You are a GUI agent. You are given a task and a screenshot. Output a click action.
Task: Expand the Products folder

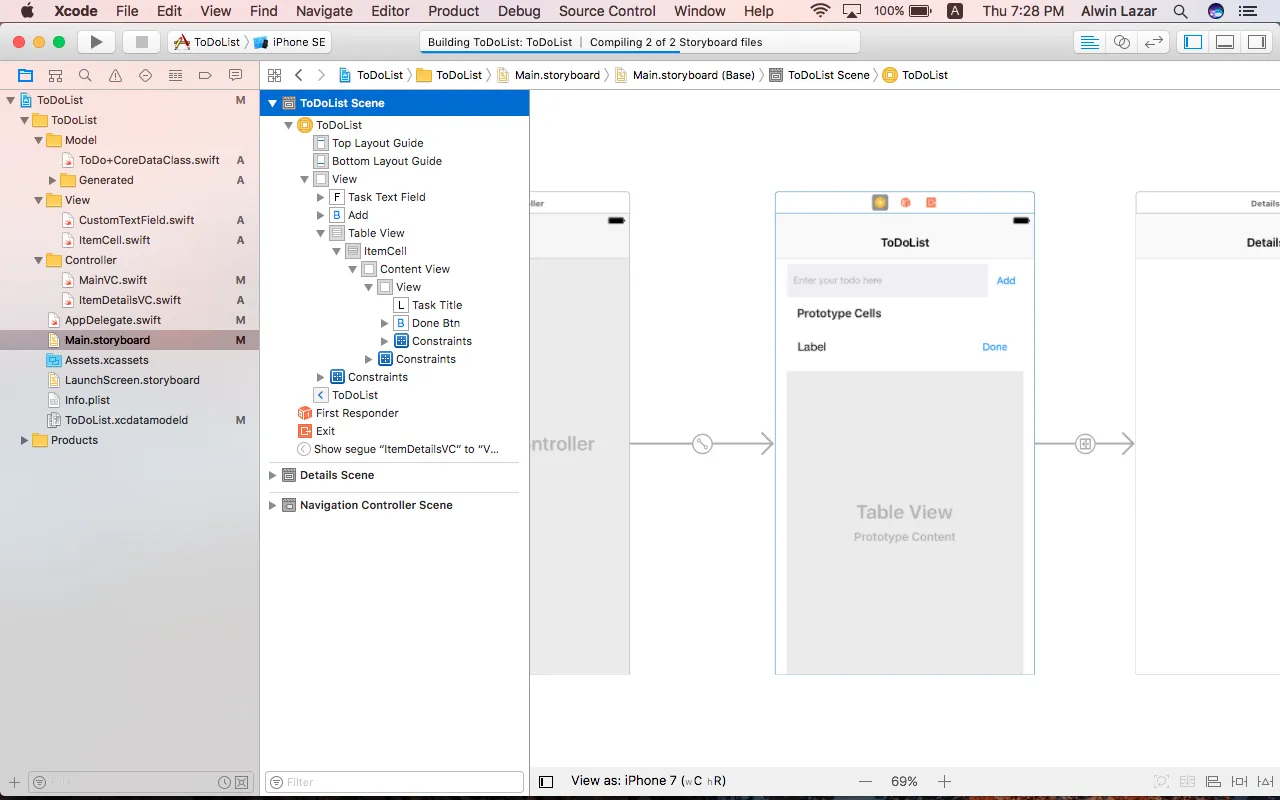(24, 440)
